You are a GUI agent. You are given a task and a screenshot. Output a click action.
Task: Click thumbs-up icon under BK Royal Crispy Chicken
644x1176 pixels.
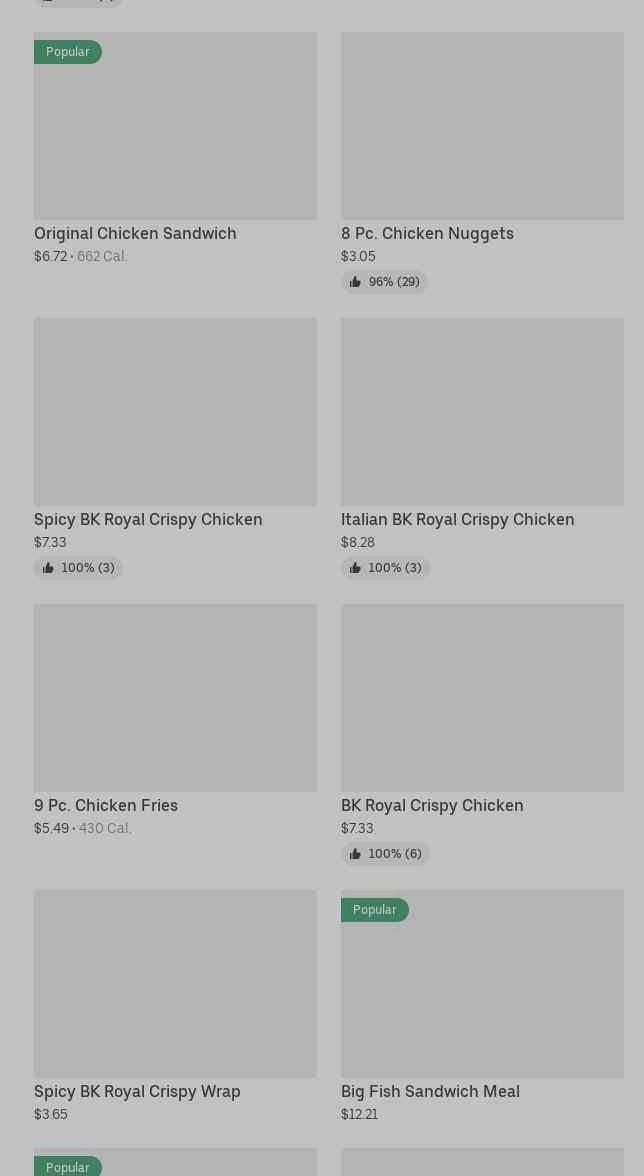coord(355,854)
